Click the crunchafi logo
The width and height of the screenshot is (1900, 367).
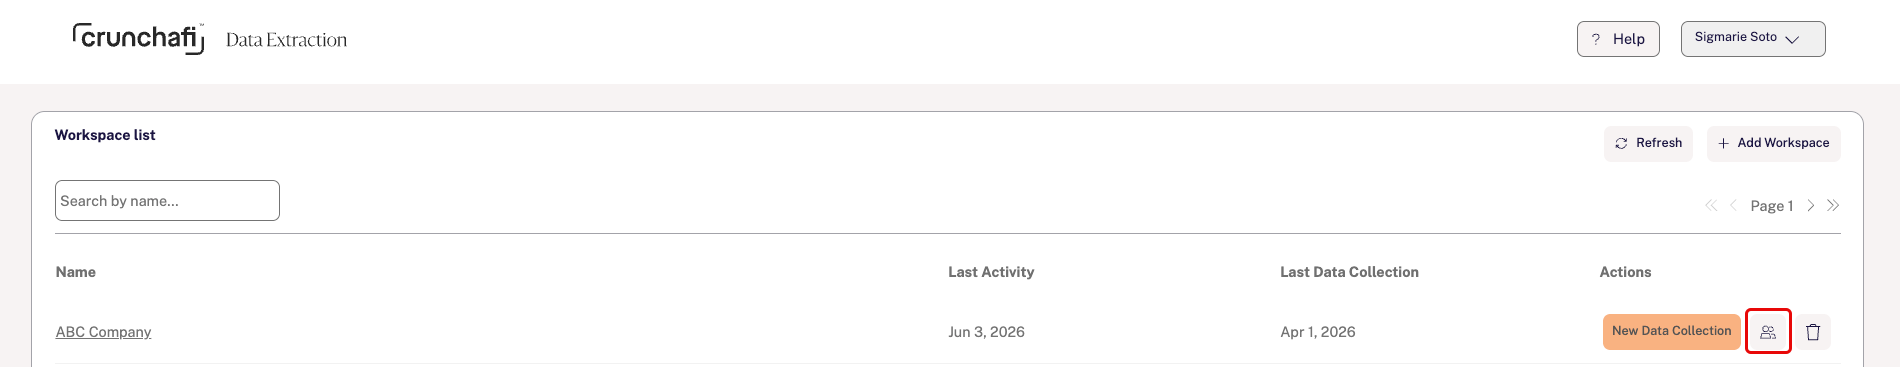tap(139, 38)
